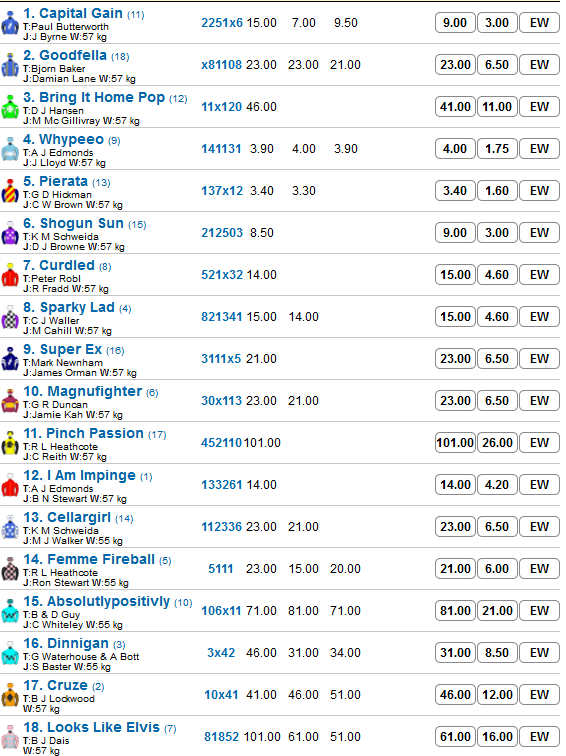The height and width of the screenshot is (756, 566).
Task: Click Pierata's red and yellow striped silks icon
Action: tap(10, 191)
